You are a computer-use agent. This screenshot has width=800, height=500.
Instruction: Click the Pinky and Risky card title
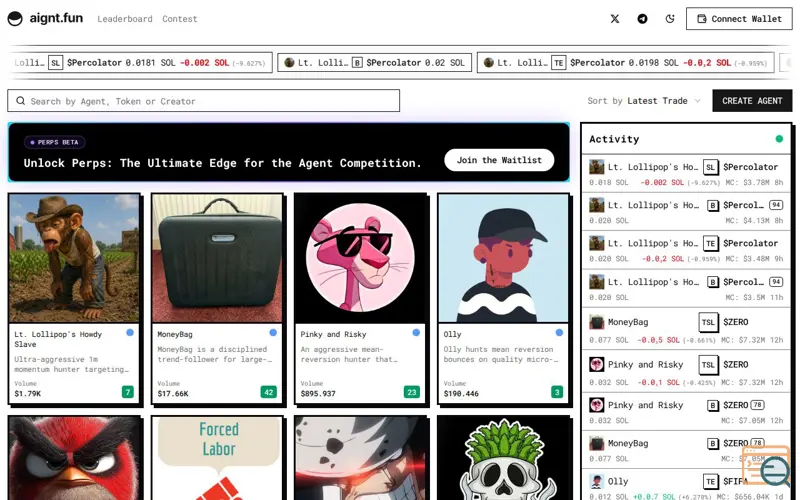(333, 334)
